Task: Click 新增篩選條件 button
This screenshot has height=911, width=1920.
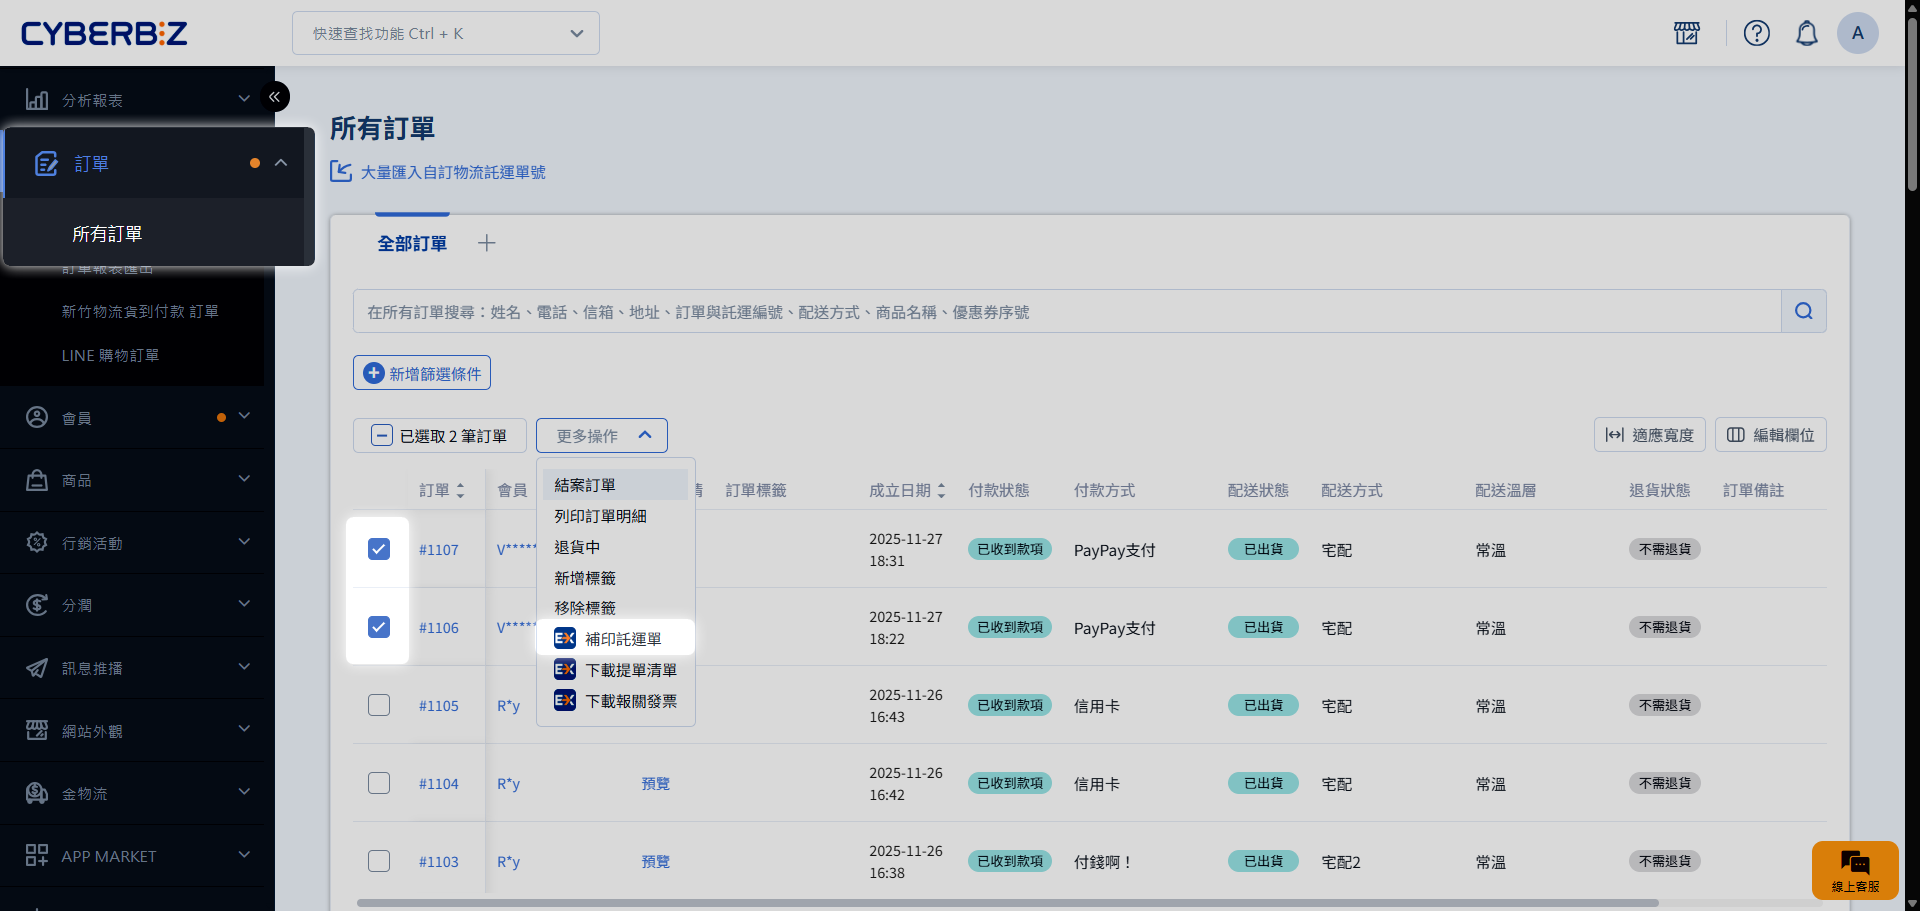Action: (x=422, y=373)
